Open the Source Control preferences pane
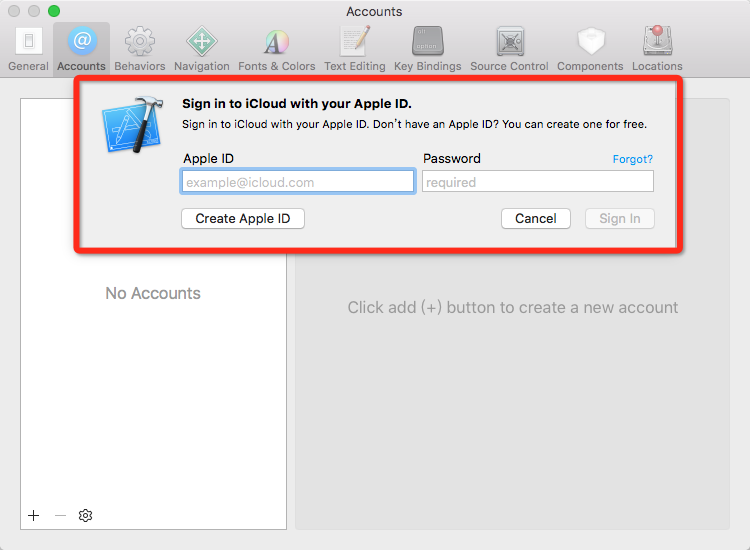750x550 pixels. click(509, 49)
